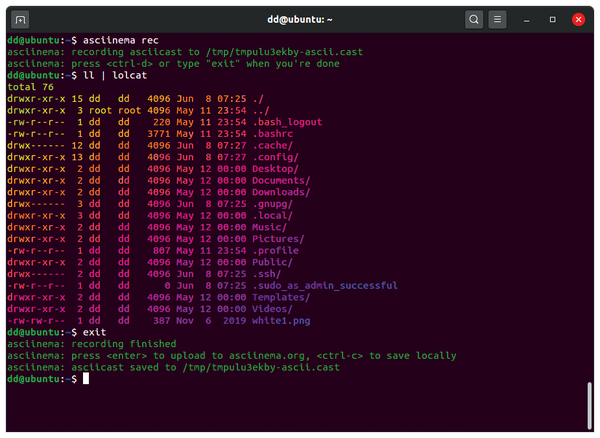Click the white1.png file name

(x=281, y=321)
